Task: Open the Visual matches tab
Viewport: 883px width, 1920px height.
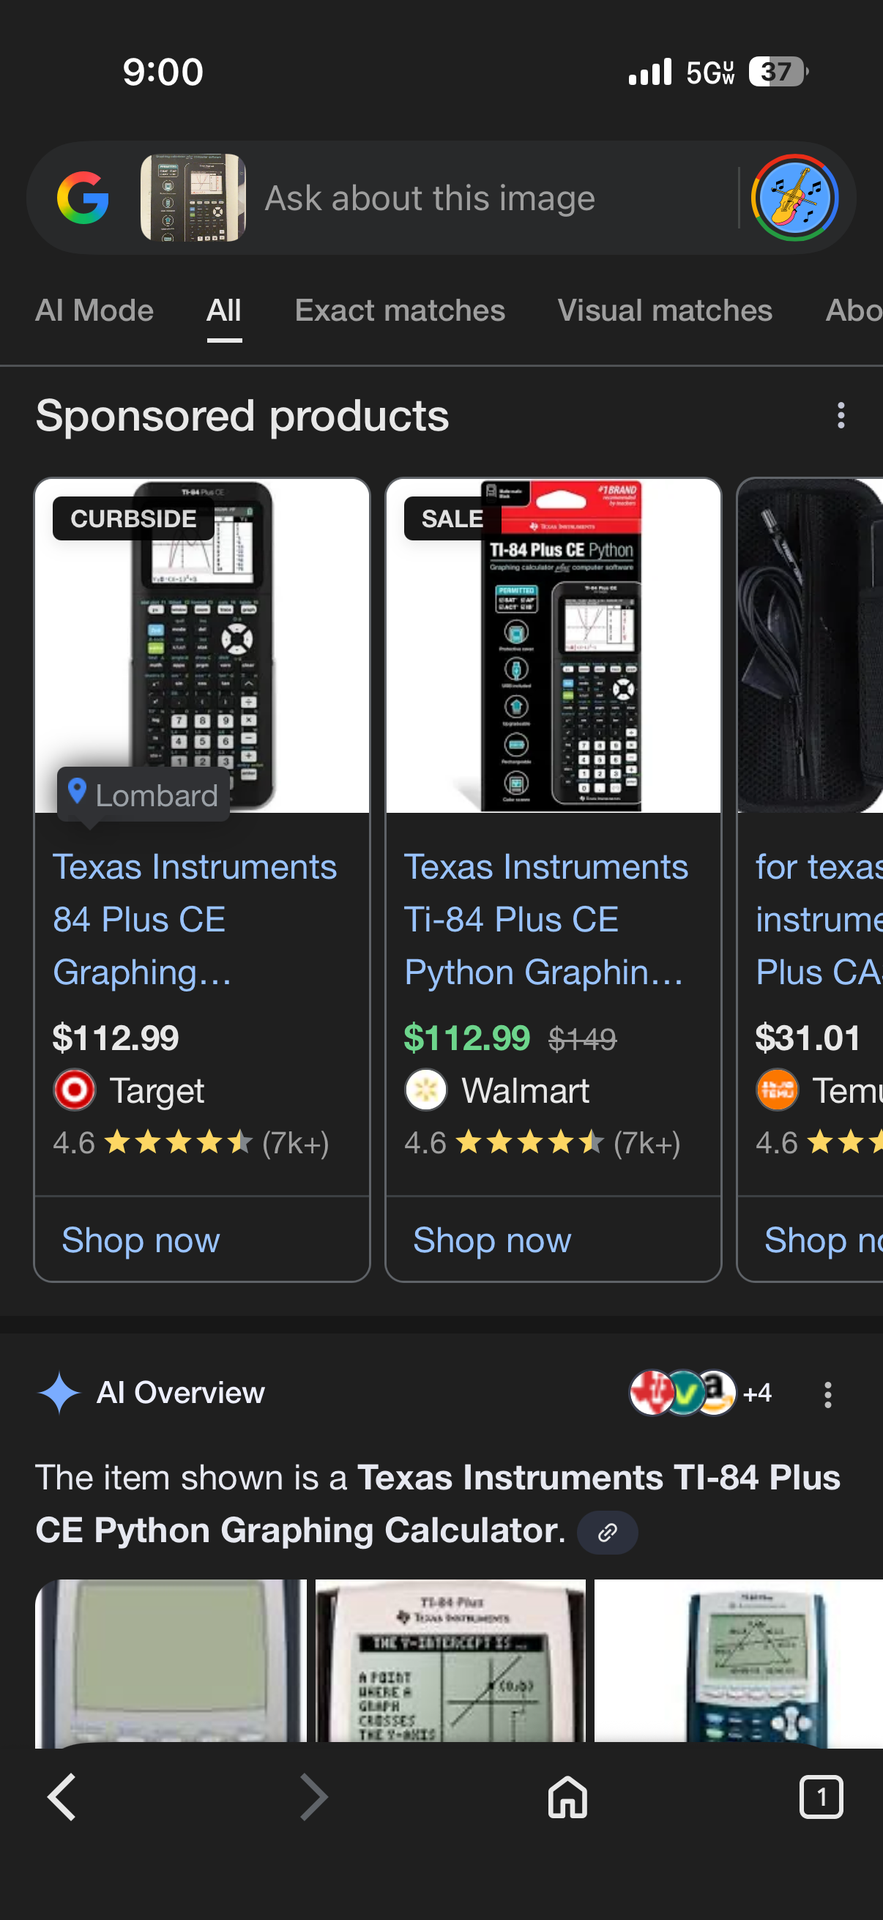Action: coord(665,311)
